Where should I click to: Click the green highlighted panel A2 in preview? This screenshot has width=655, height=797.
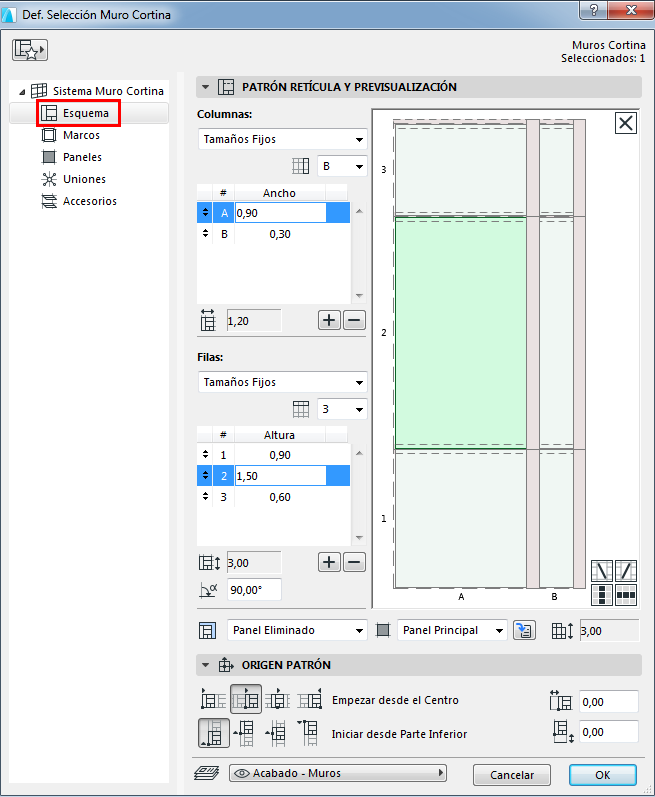[x=460, y=333]
